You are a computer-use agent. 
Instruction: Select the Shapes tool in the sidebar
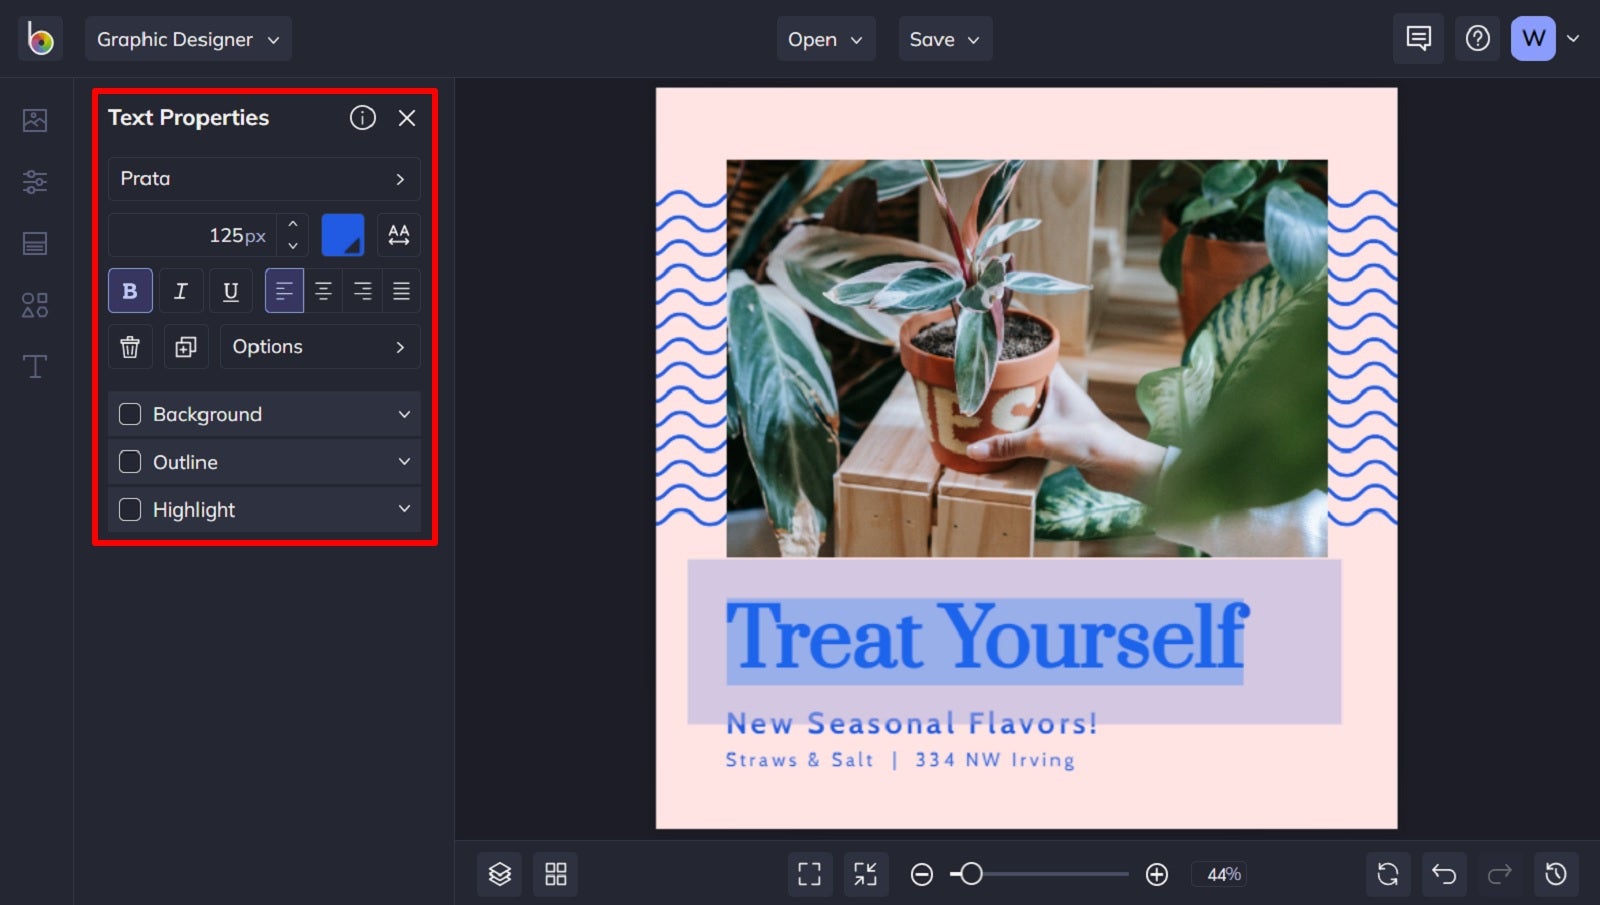35,305
